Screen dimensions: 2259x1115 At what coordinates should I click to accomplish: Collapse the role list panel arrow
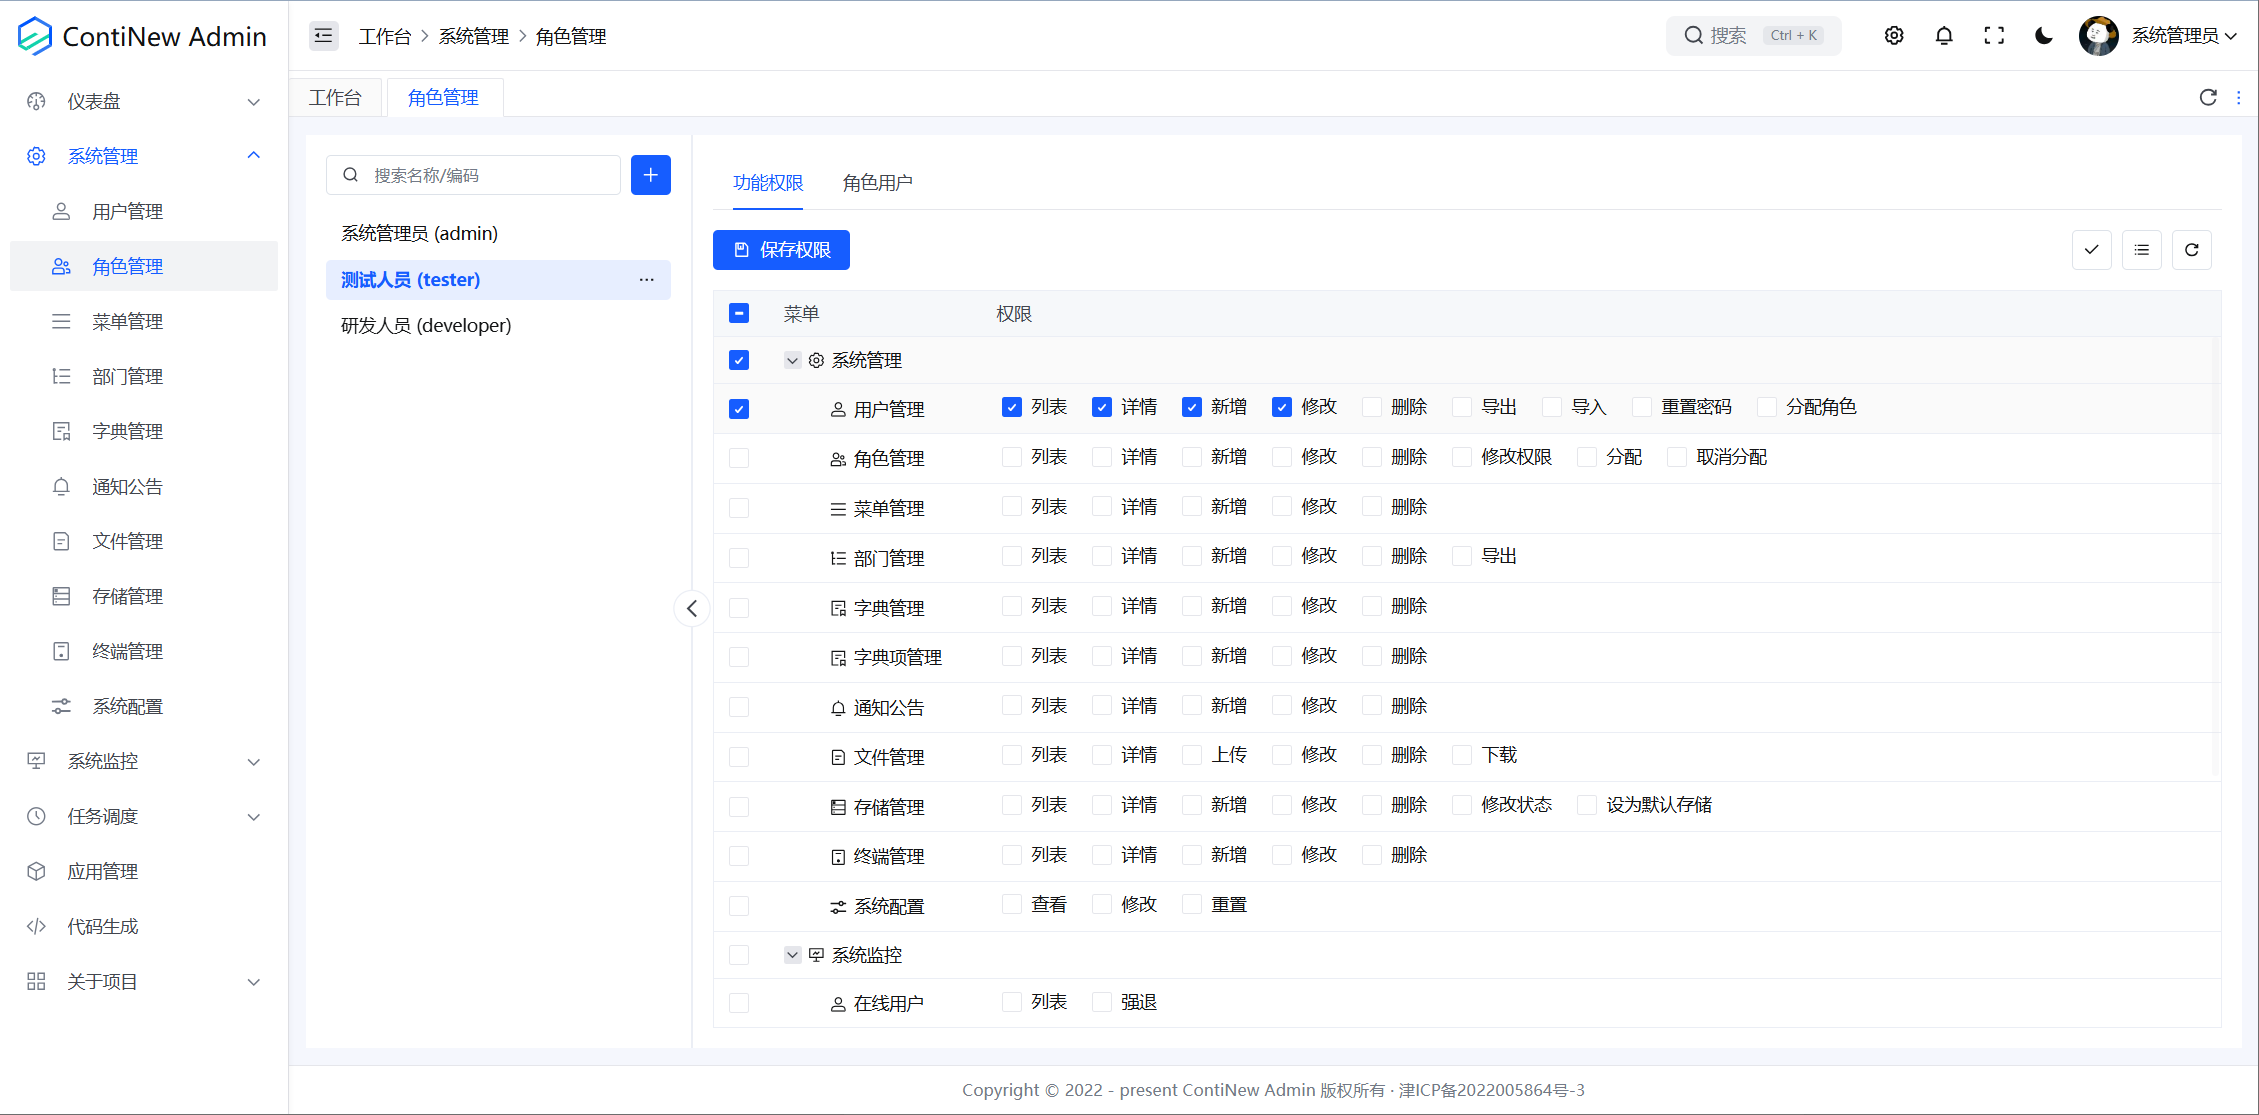click(x=692, y=608)
